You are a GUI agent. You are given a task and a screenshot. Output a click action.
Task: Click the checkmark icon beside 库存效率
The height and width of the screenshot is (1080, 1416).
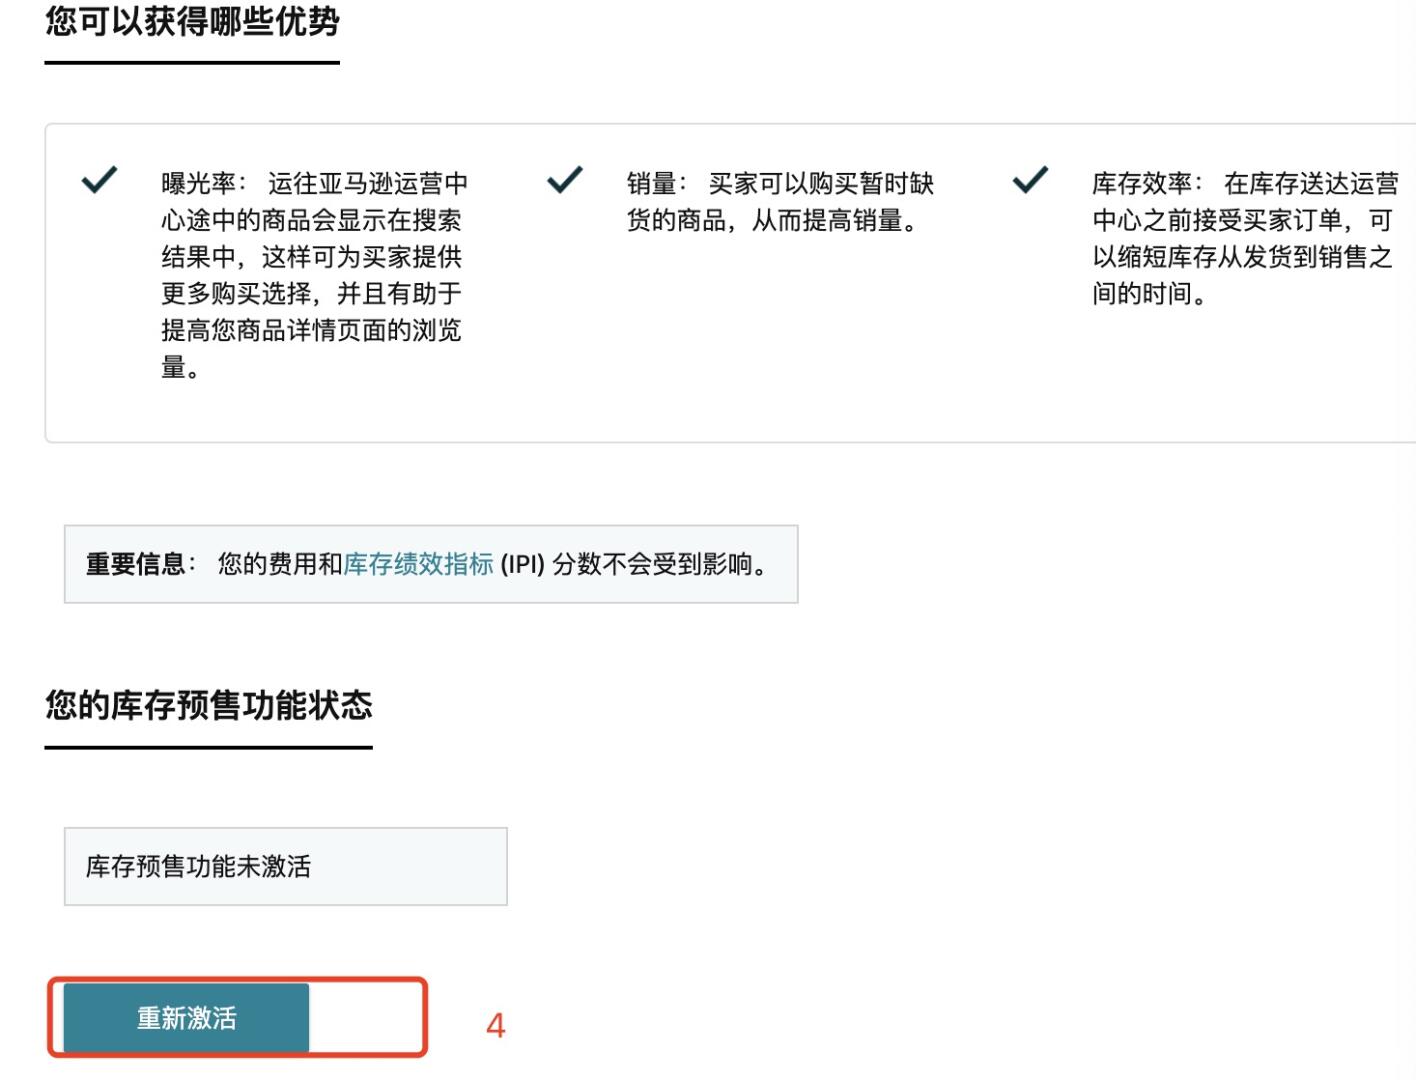(x=1030, y=180)
